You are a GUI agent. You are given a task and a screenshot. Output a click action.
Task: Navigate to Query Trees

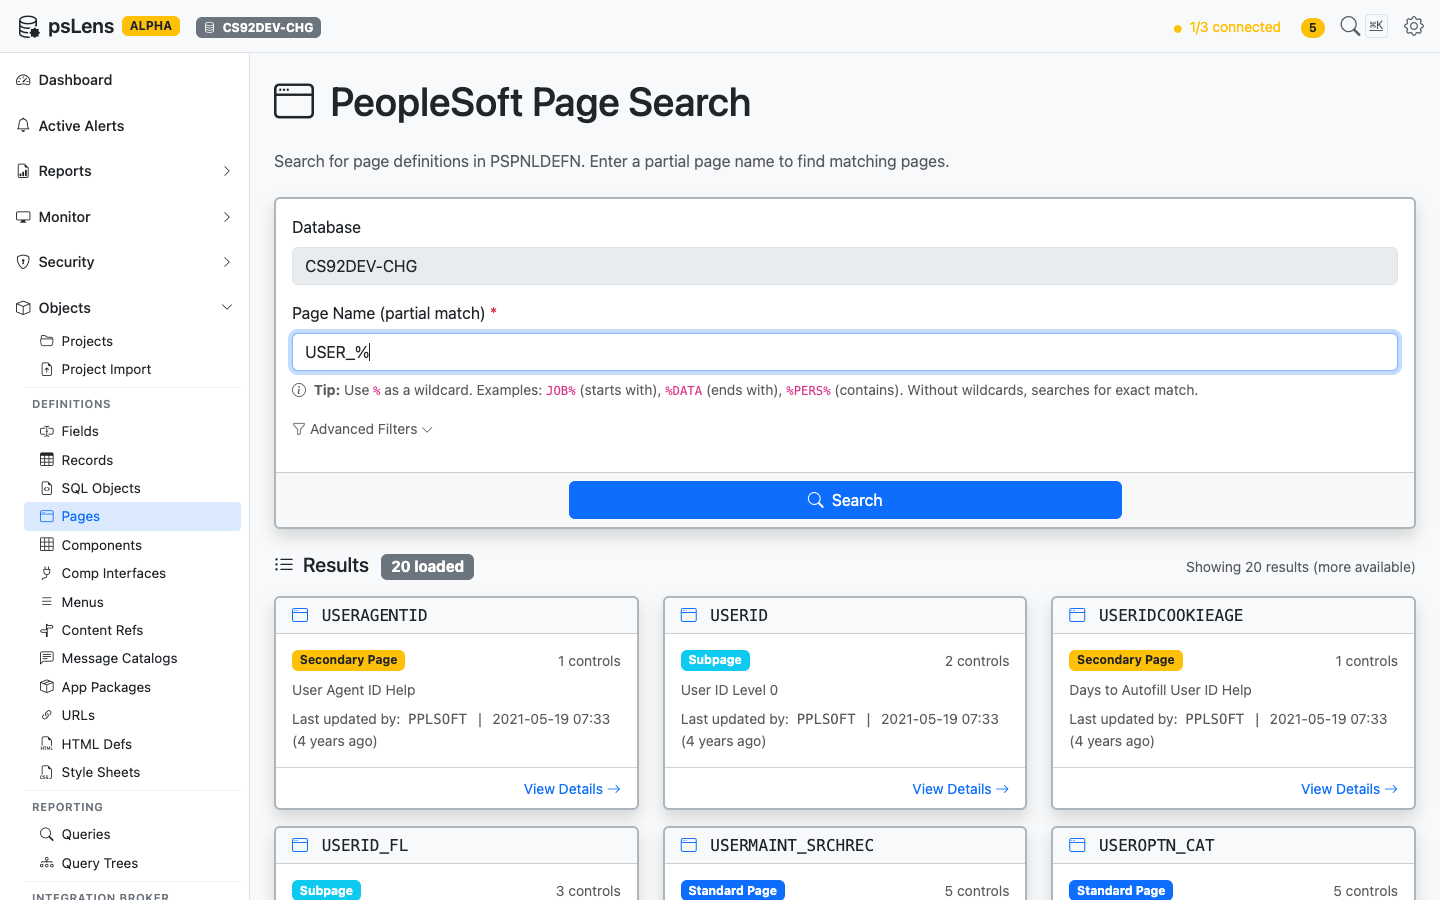pos(132,863)
